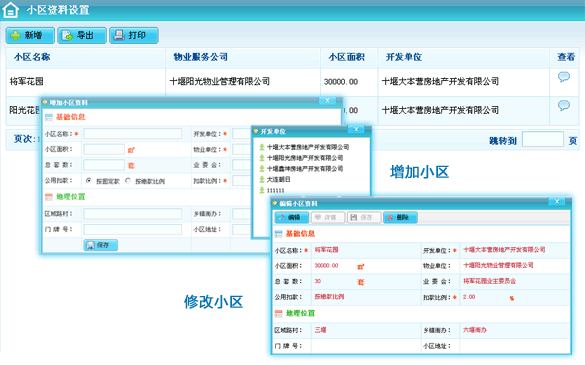Click 十堰阳光物业管理有限公司 in the table

pyautogui.click(x=219, y=81)
